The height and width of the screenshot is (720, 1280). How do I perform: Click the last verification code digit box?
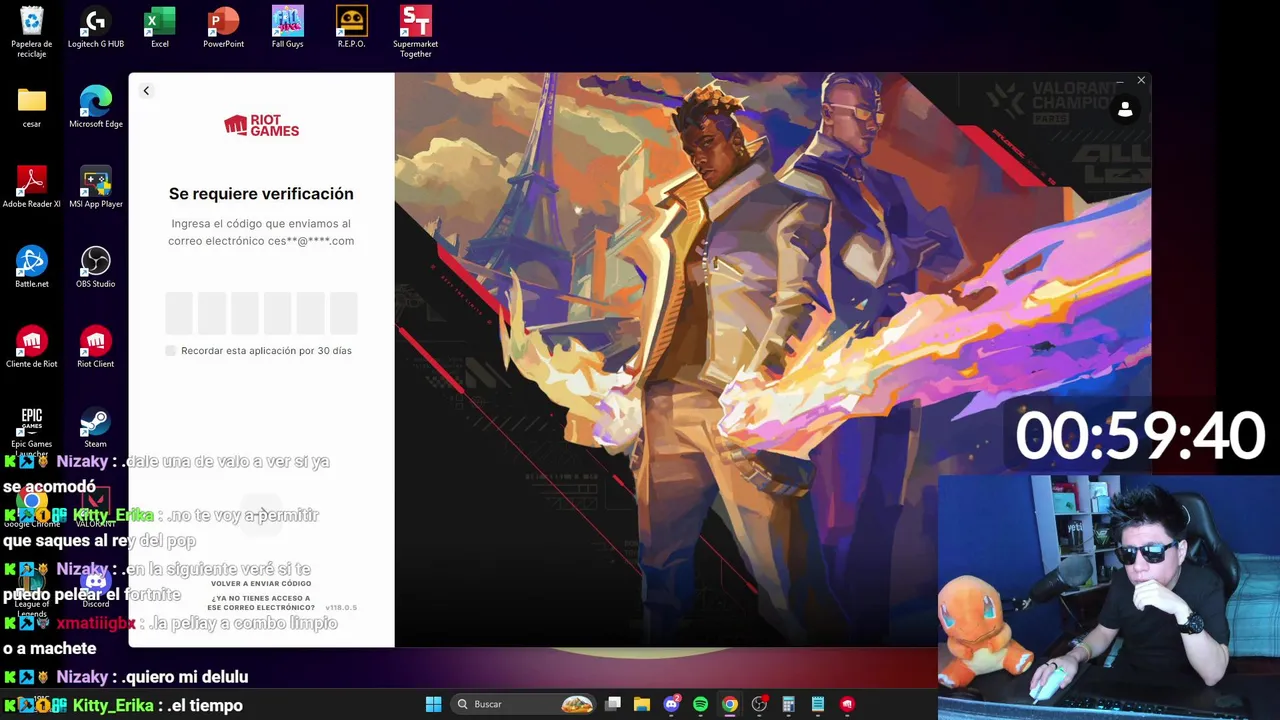click(343, 313)
